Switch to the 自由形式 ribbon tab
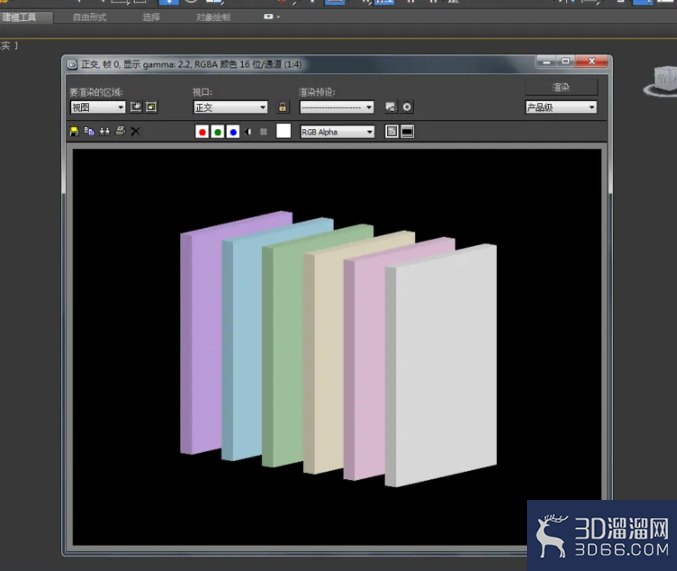This screenshot has height=571, width=677. coord(89,17)
